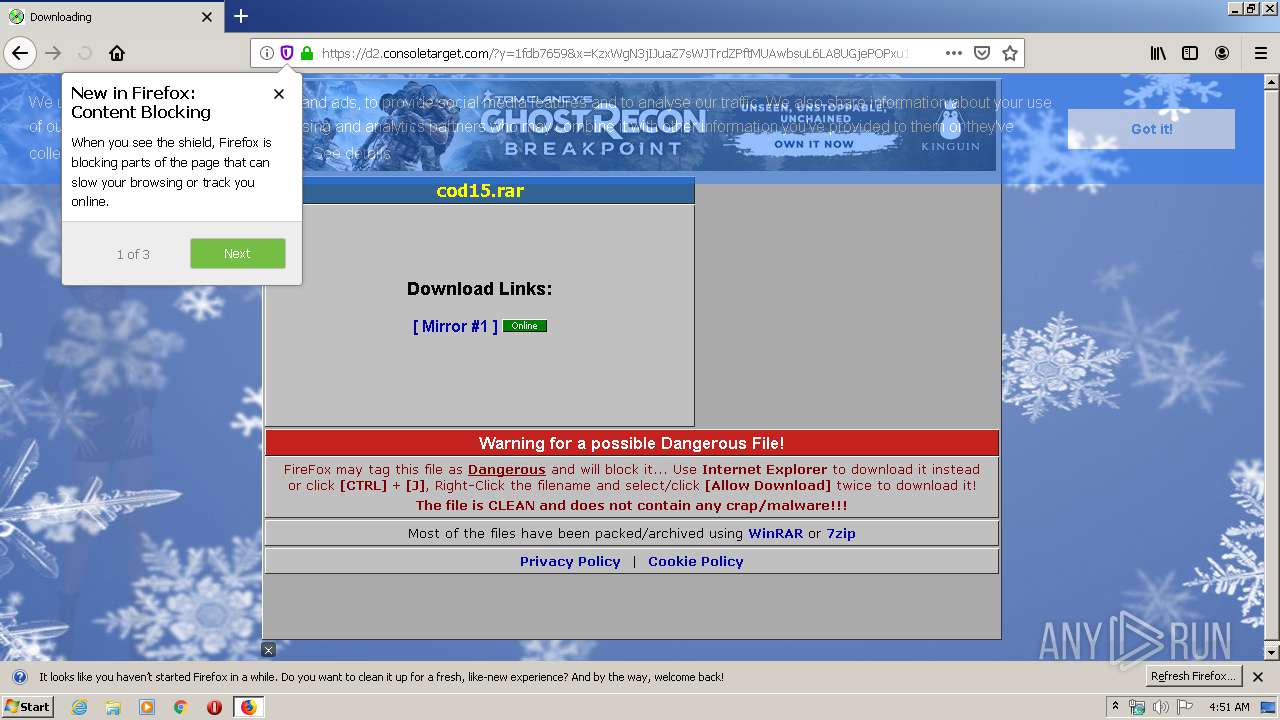
Task: Close the Content Blocking tooltip
Action: (279, 94)
